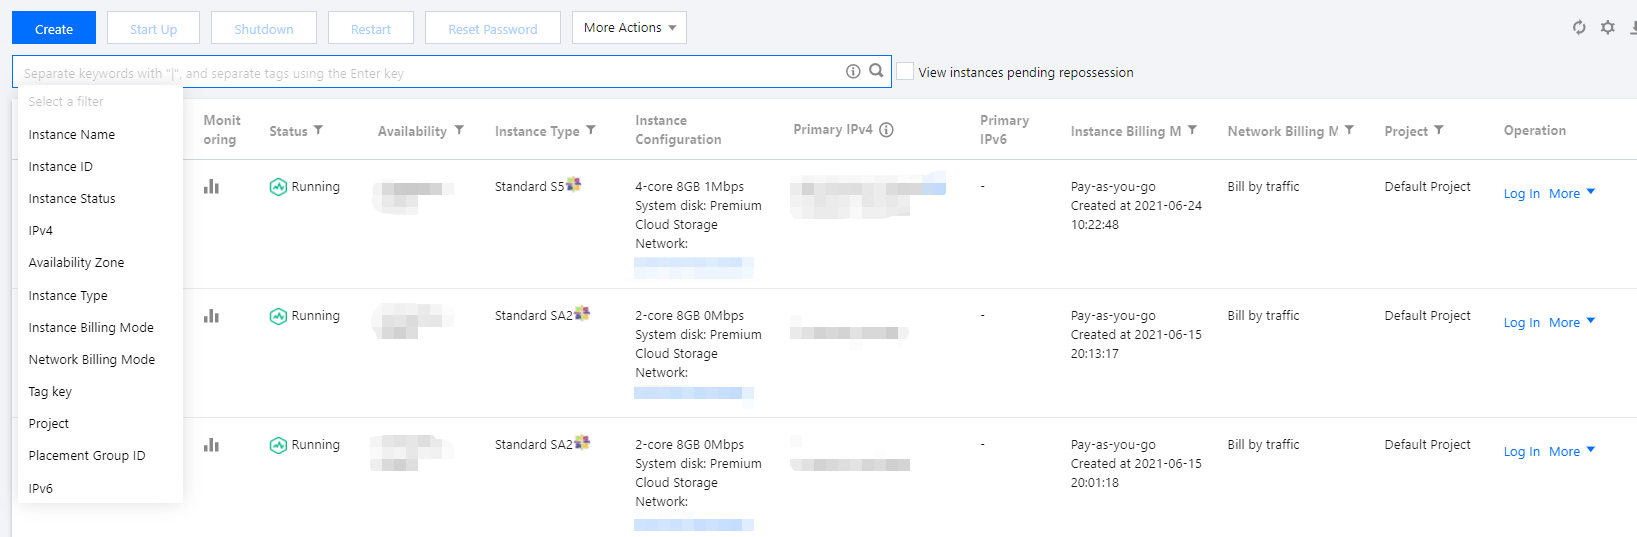Screen dimensions: 1637x537
Task: Expand More menu for the first instance
Action: click(1571, 193)
